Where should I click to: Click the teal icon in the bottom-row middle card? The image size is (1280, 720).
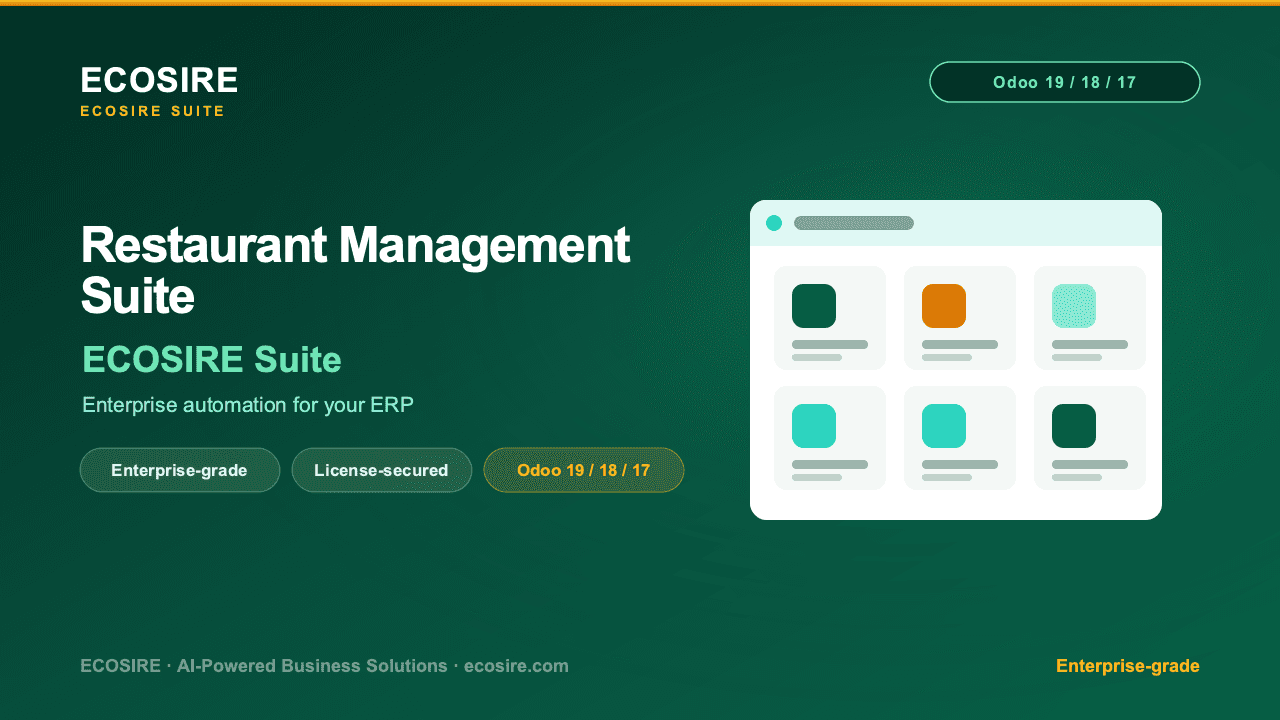(944, 426)
